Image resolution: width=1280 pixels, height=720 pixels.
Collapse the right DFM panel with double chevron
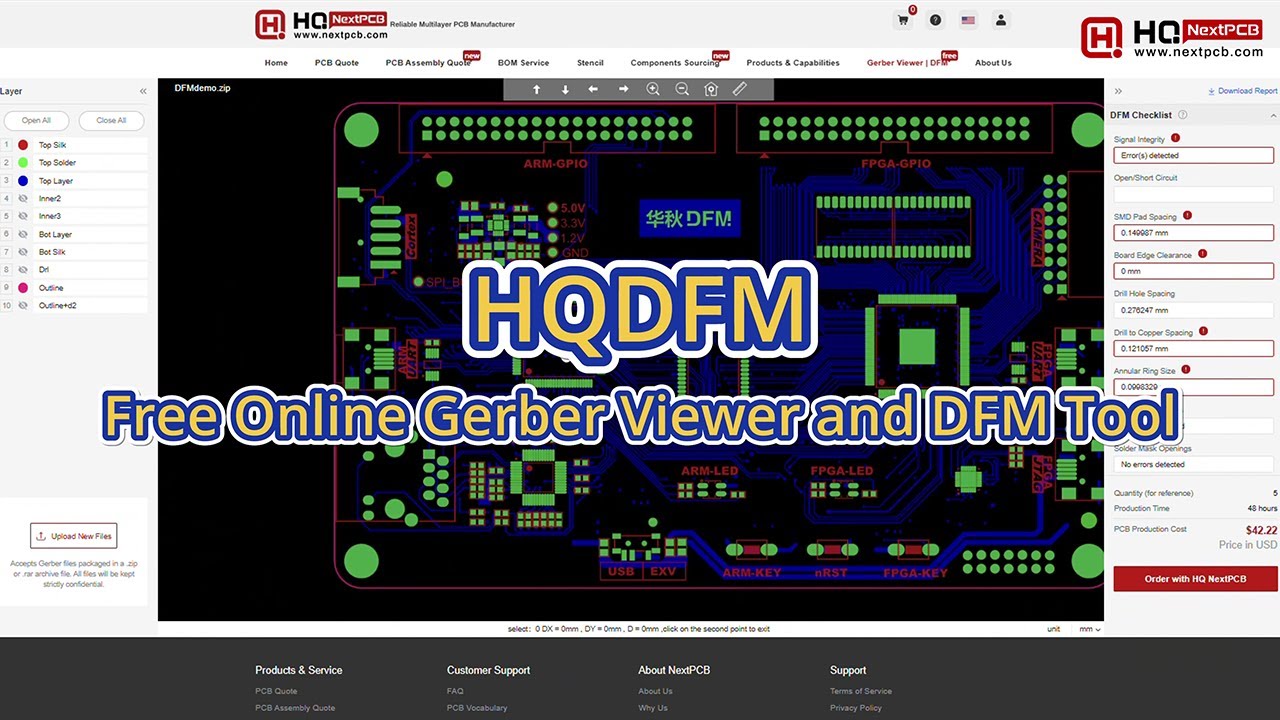tap(1118, 91)
